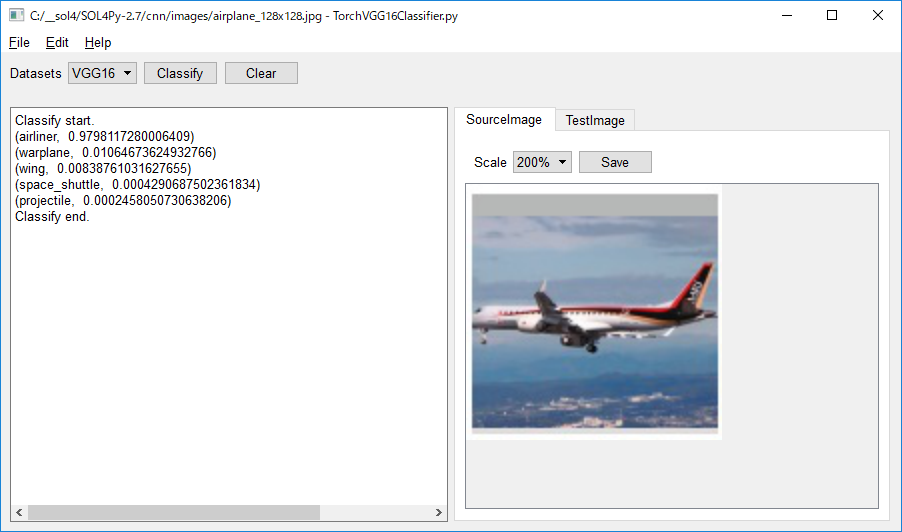Click the wing result line
Viewport: 902px width, 532px height.
point(103,169)
